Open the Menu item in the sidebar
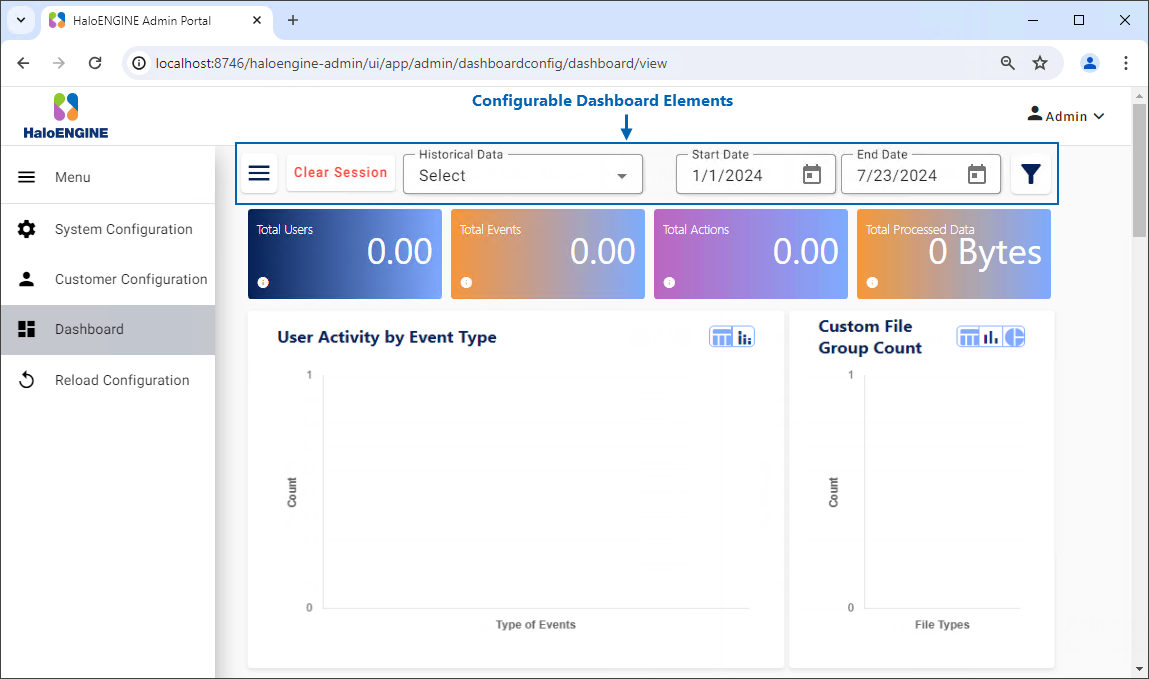 pos(72,176)
